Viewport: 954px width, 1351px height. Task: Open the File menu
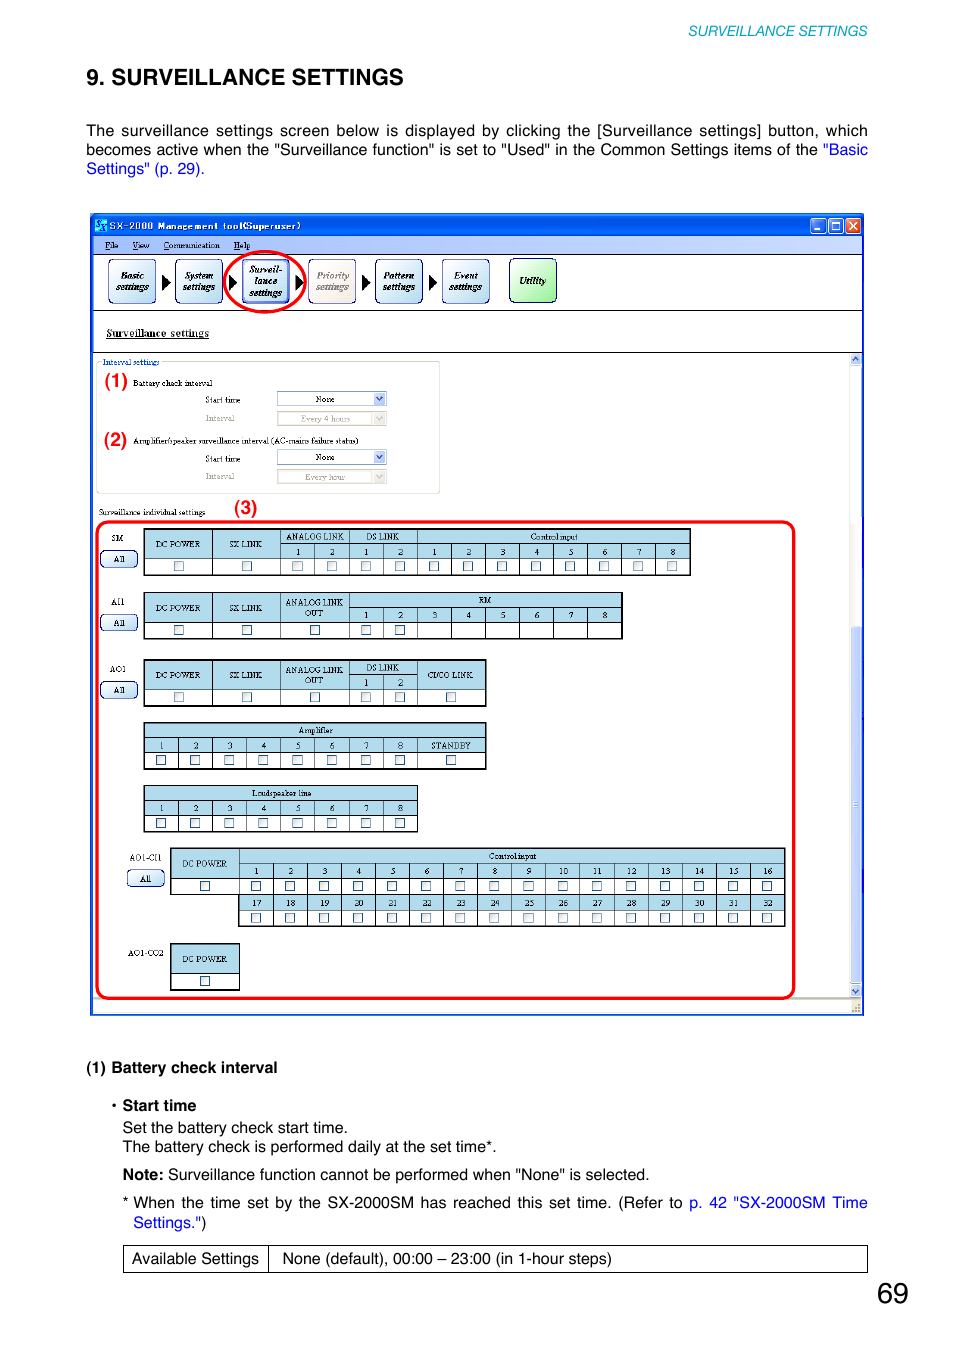[x=112, y=245]
